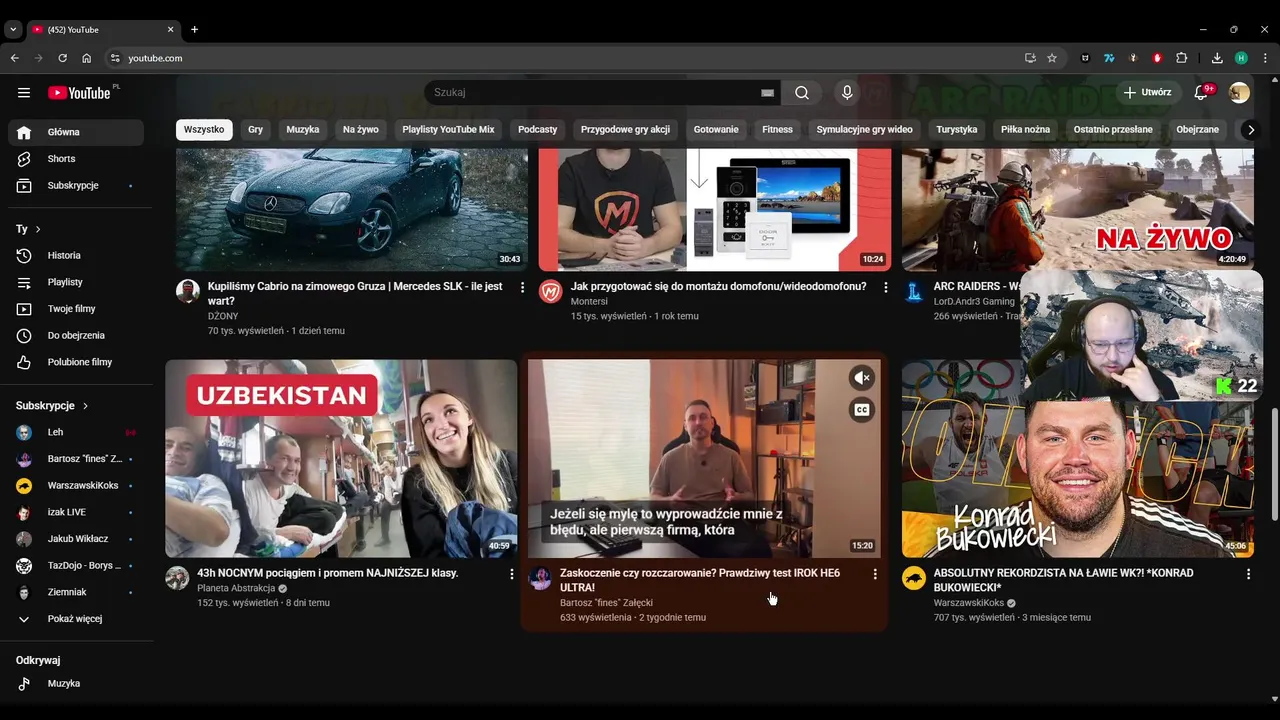The image size is (1280, 720).
Task: Open options menu for KONRAD BUKOWIECKI video
Action: click(x=1248, y=574)
